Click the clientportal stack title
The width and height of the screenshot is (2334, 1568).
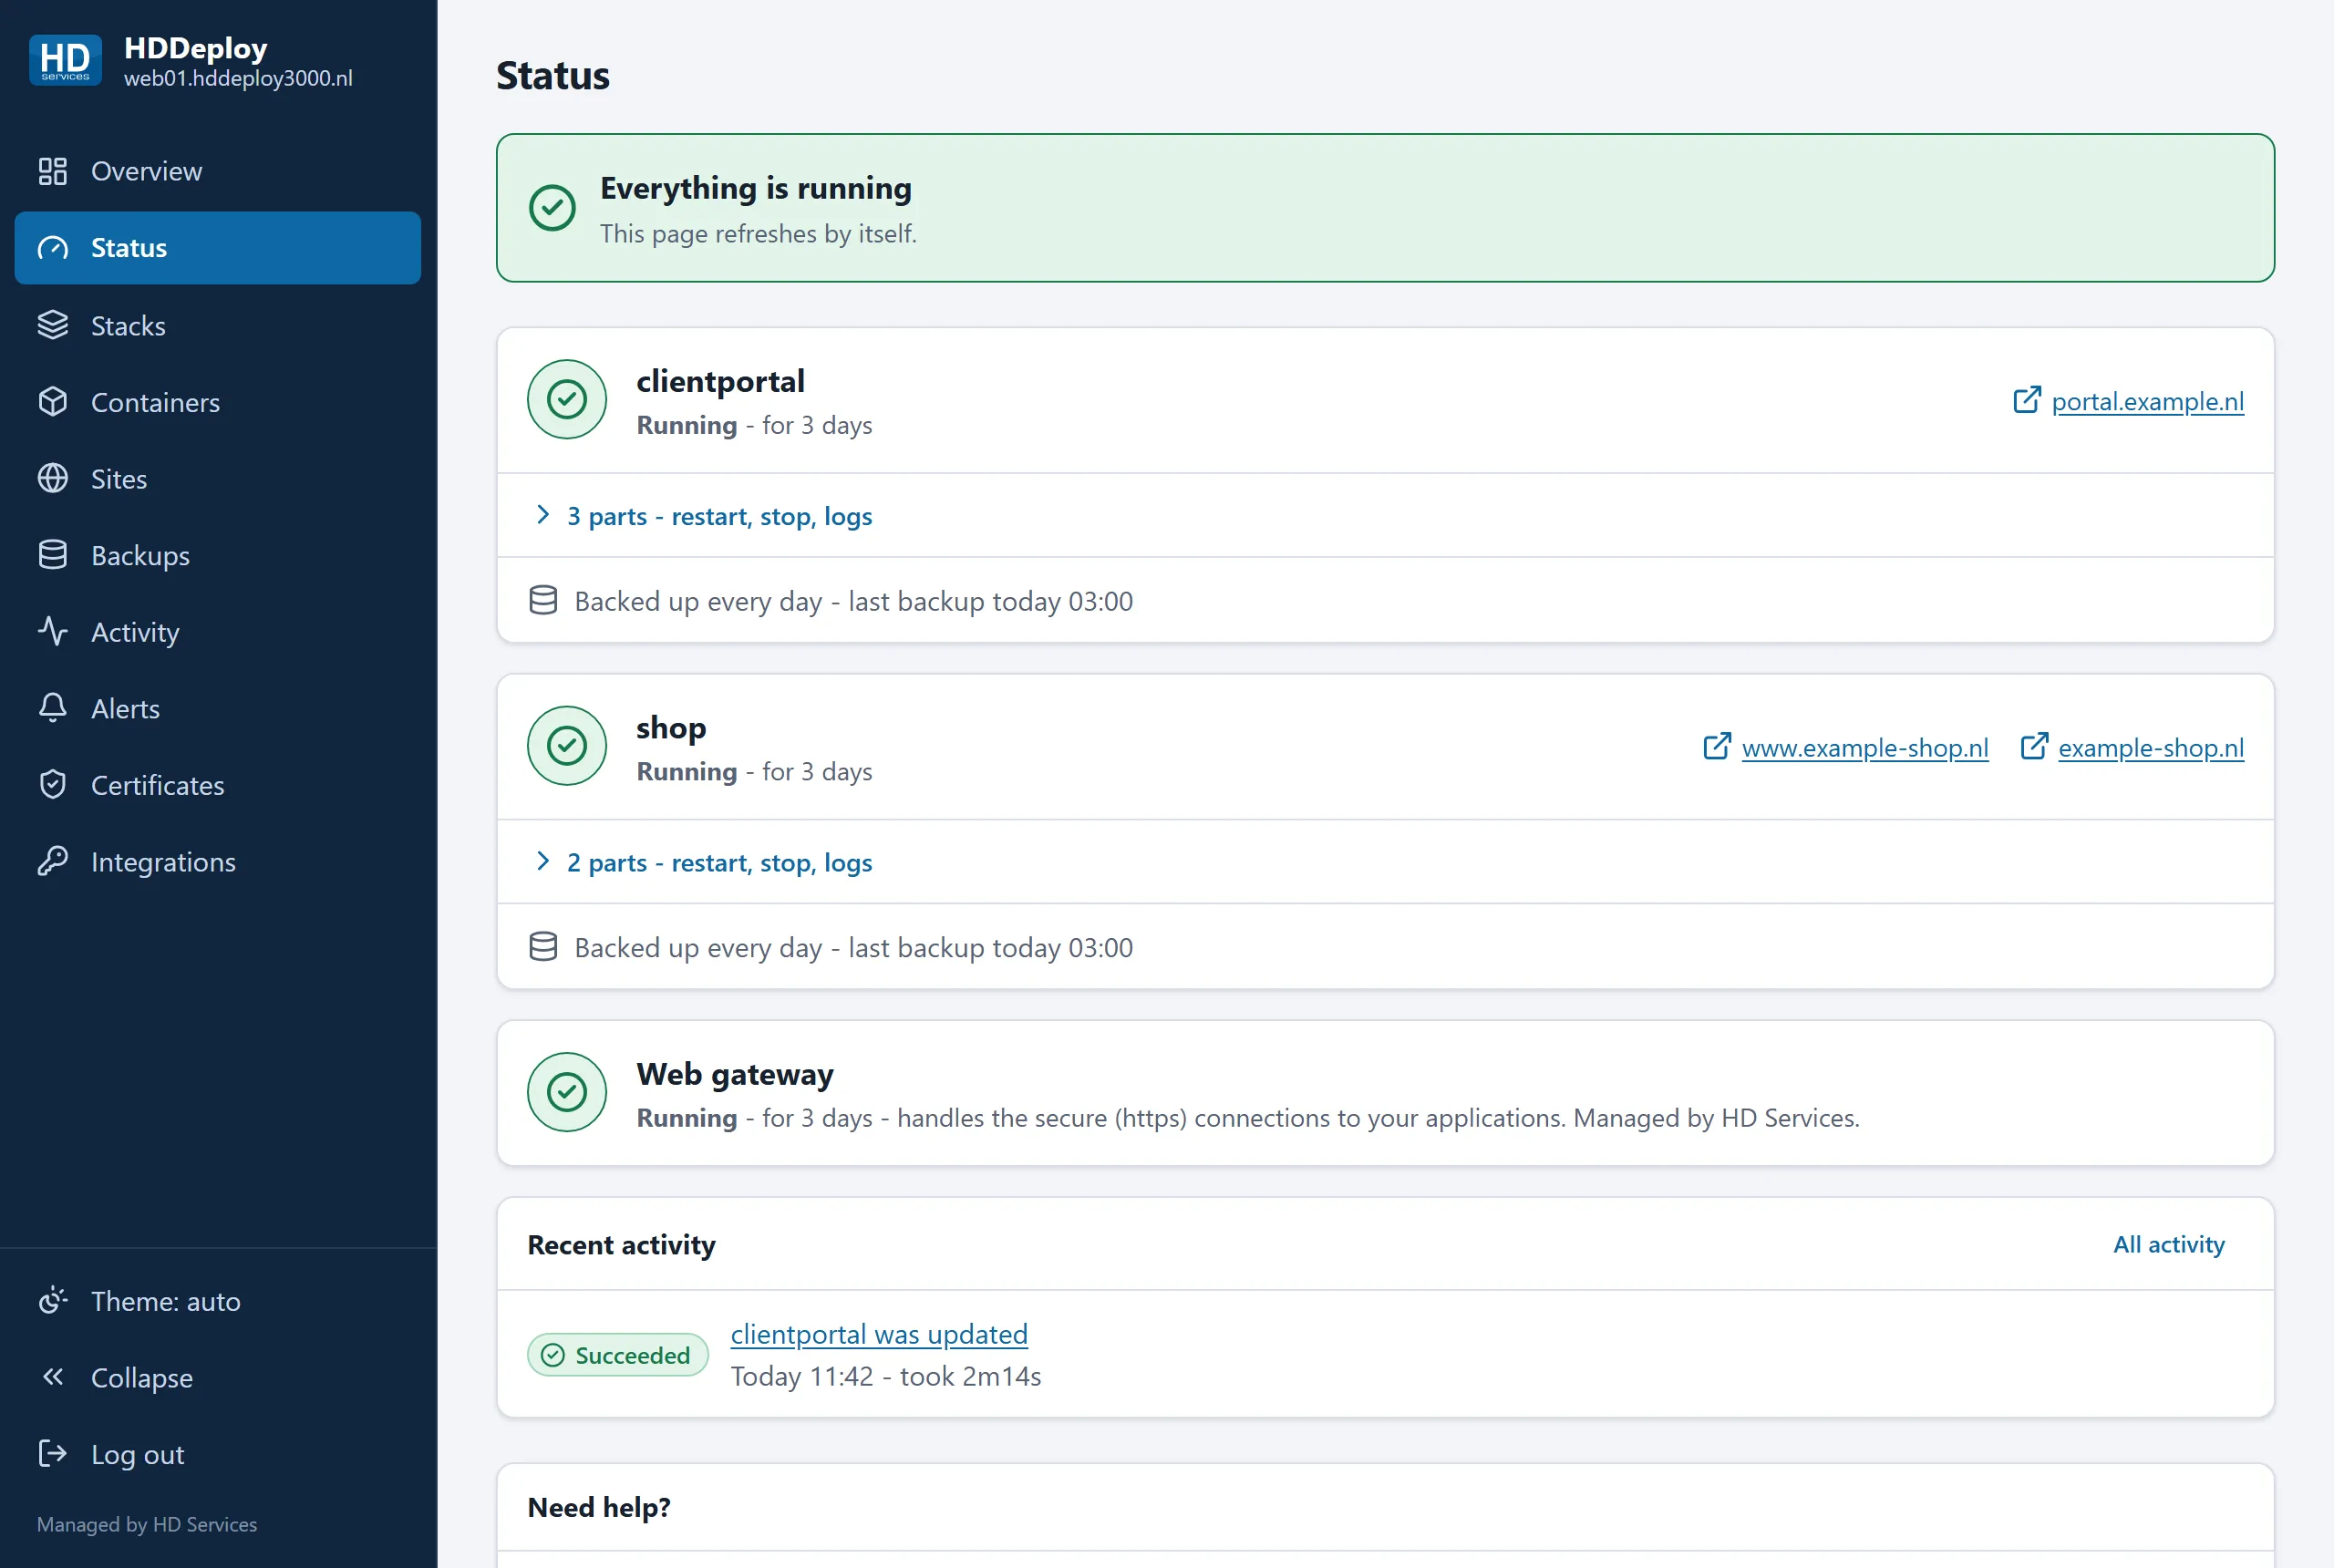coord(720,381)
